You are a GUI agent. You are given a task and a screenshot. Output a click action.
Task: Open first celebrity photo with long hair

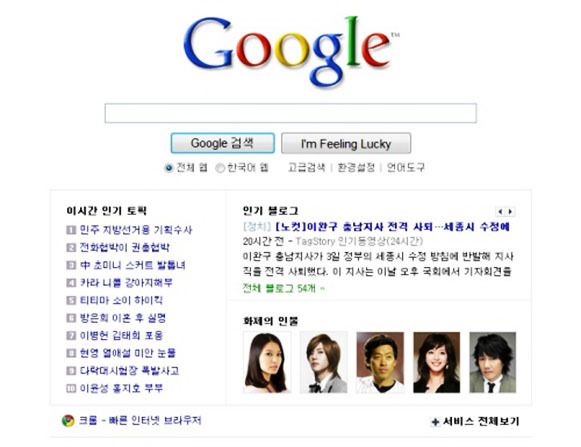(267, 362)
